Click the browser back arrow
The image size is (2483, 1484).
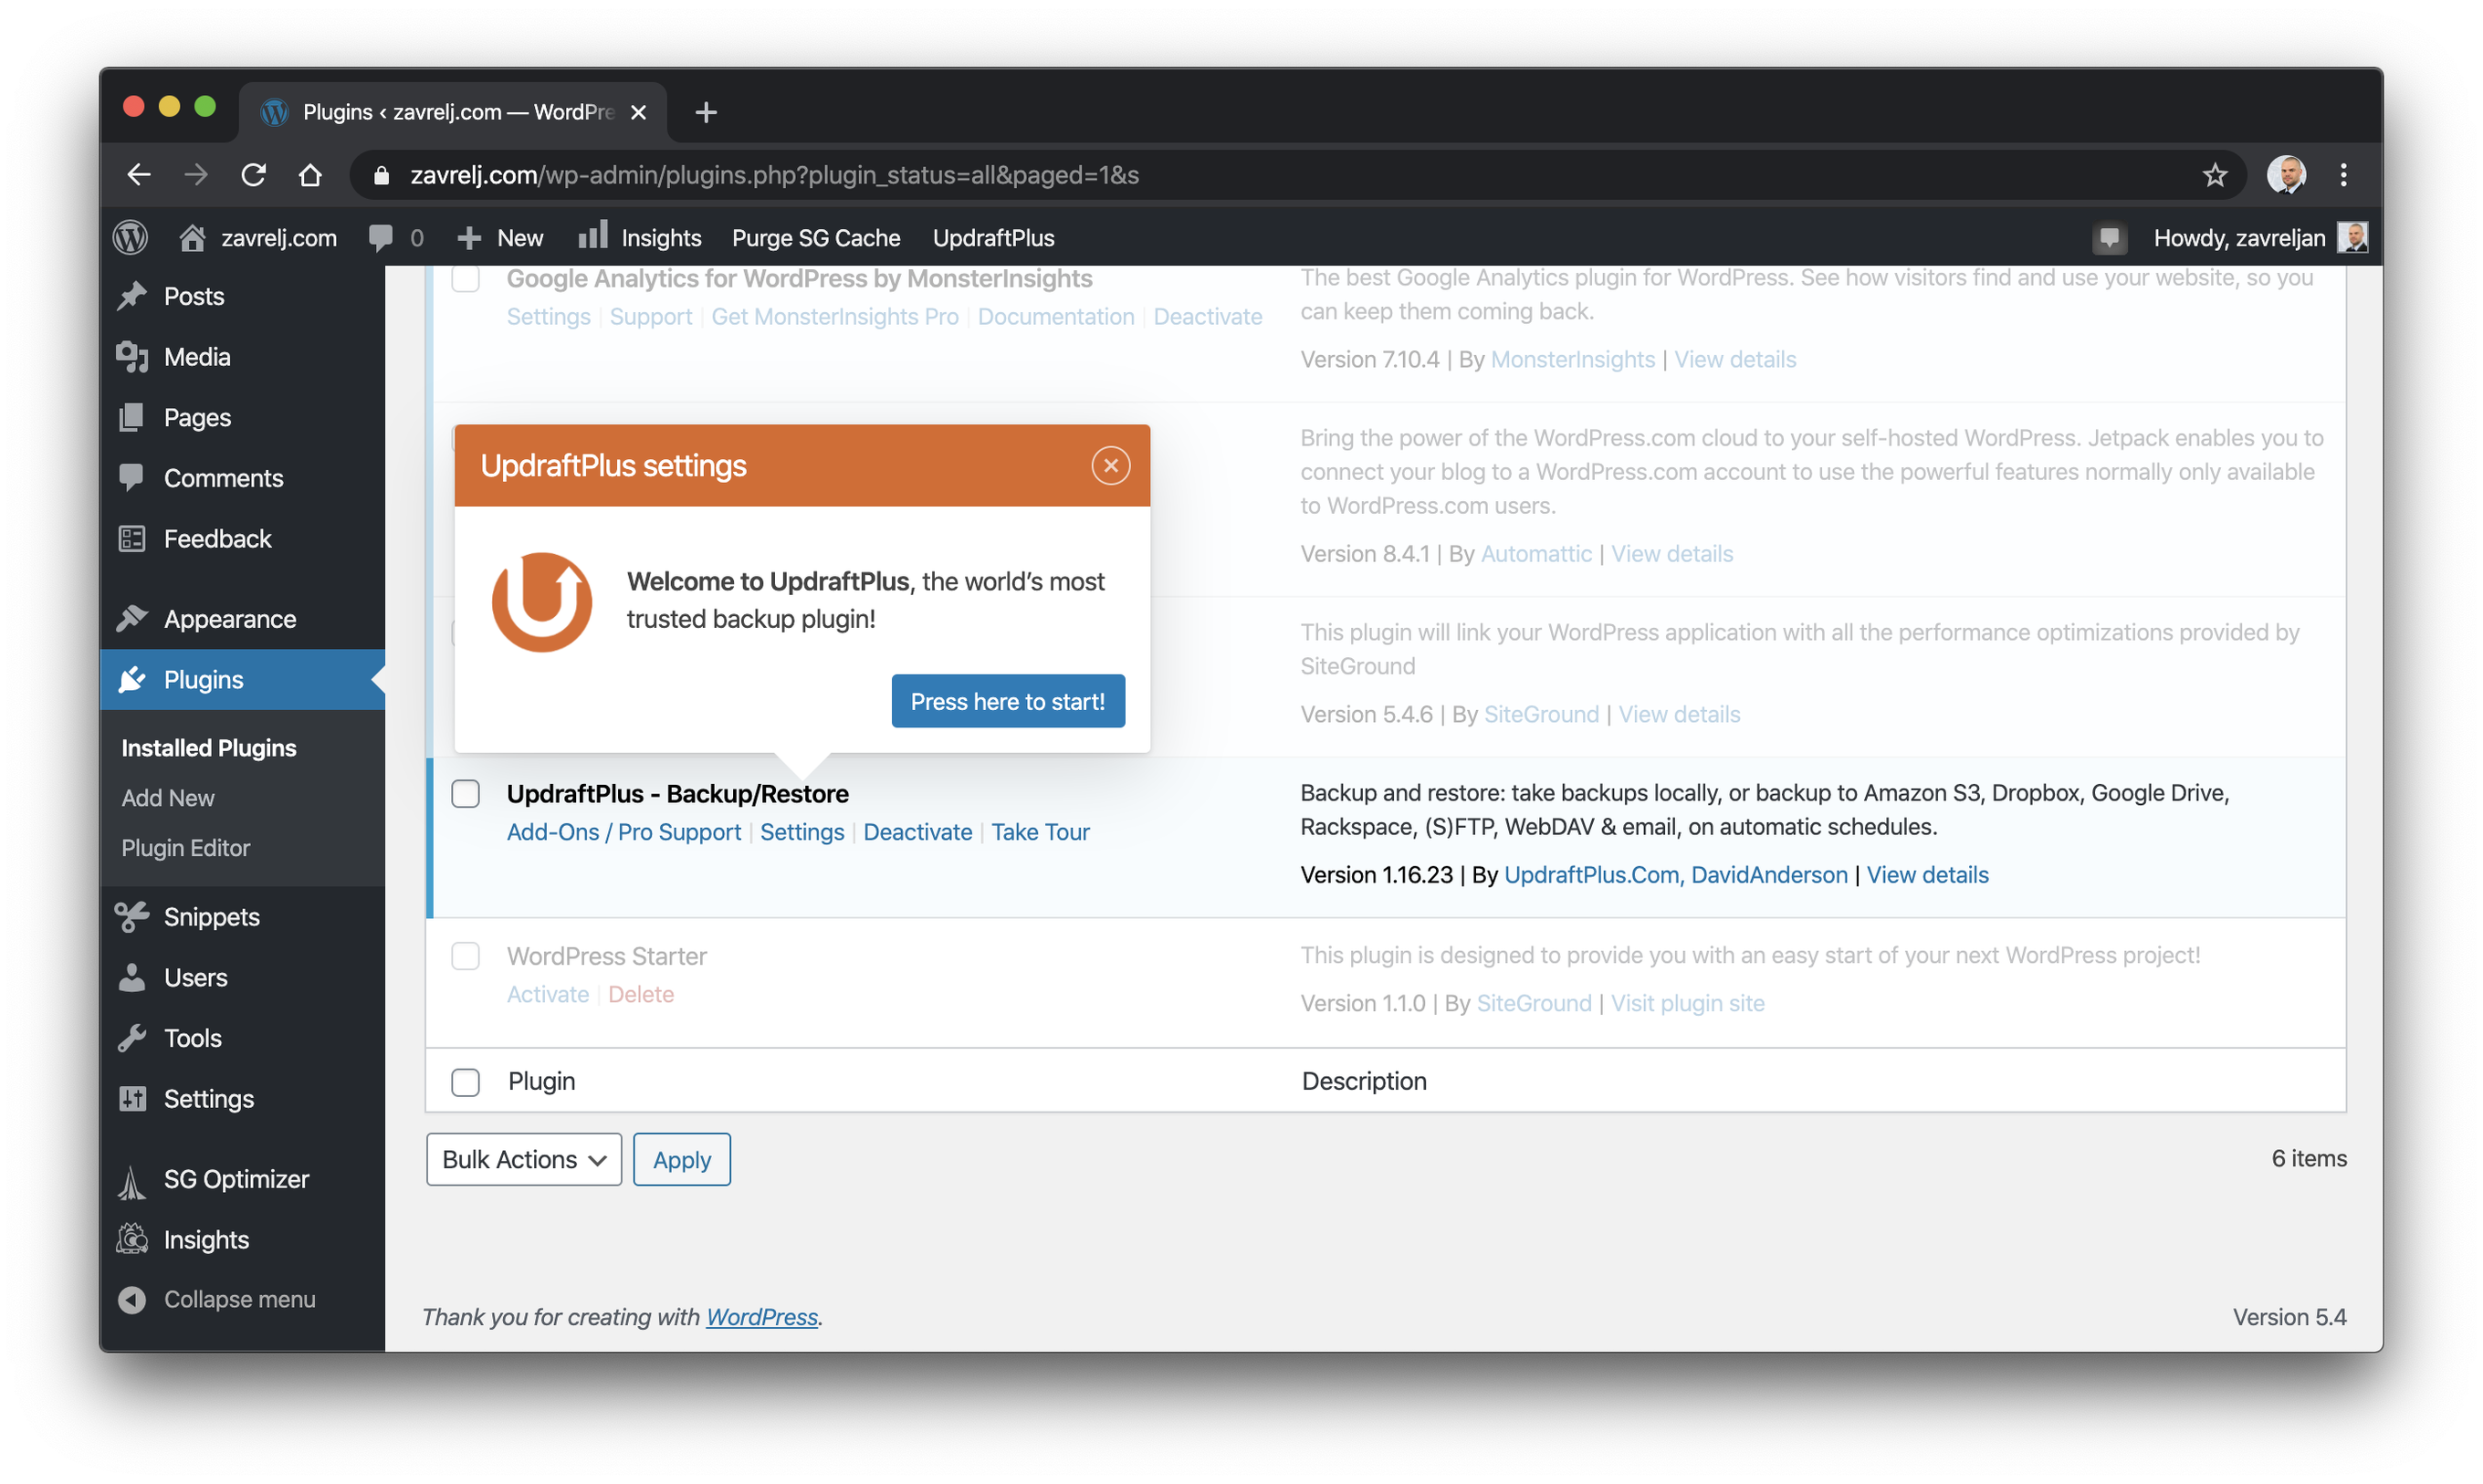pos(139,175)
